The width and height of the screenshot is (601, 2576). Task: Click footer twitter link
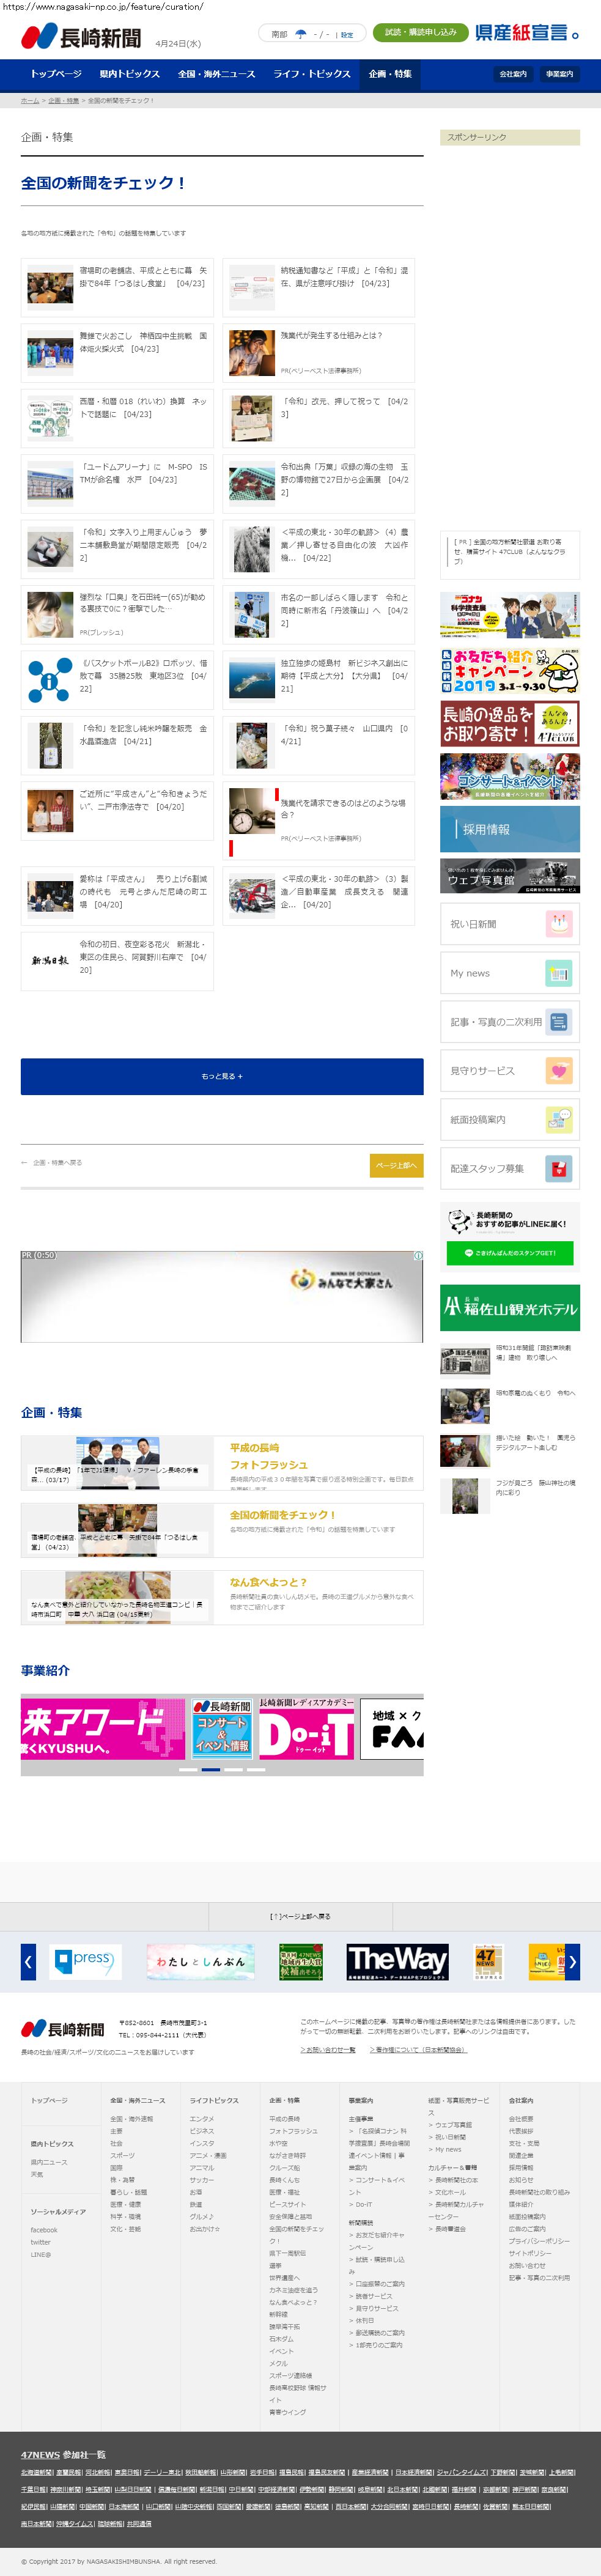[40, 2241]
